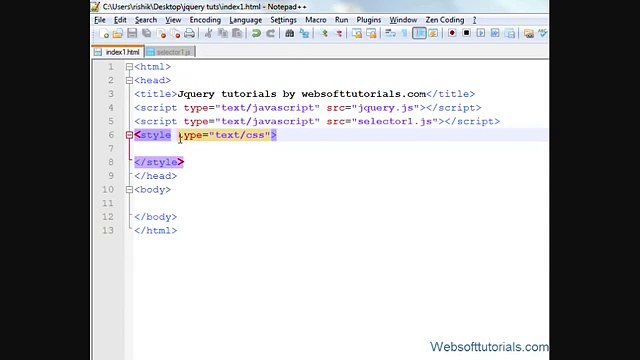Click the Synchronize Horizontal Scrolling icon

(371, 33)
